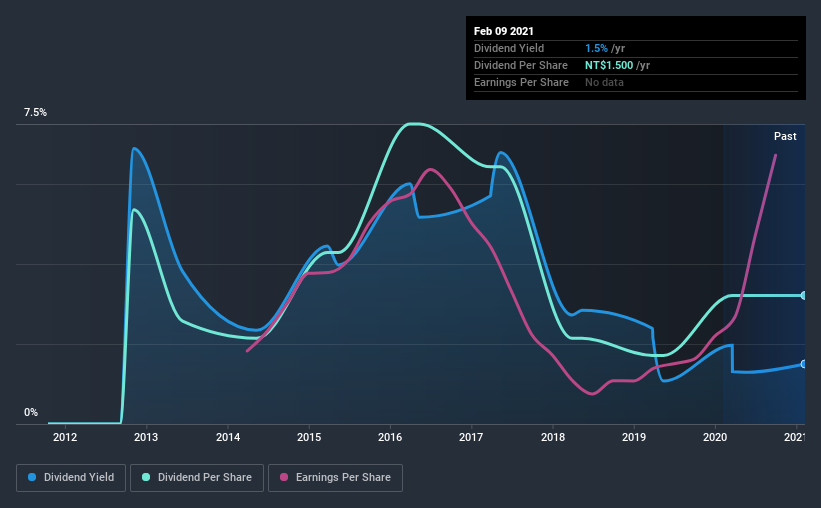This screenshot has height=508, width=821.
Task: Click the 'Dividend Per Share' row label in tooltip
Action: 520,65
